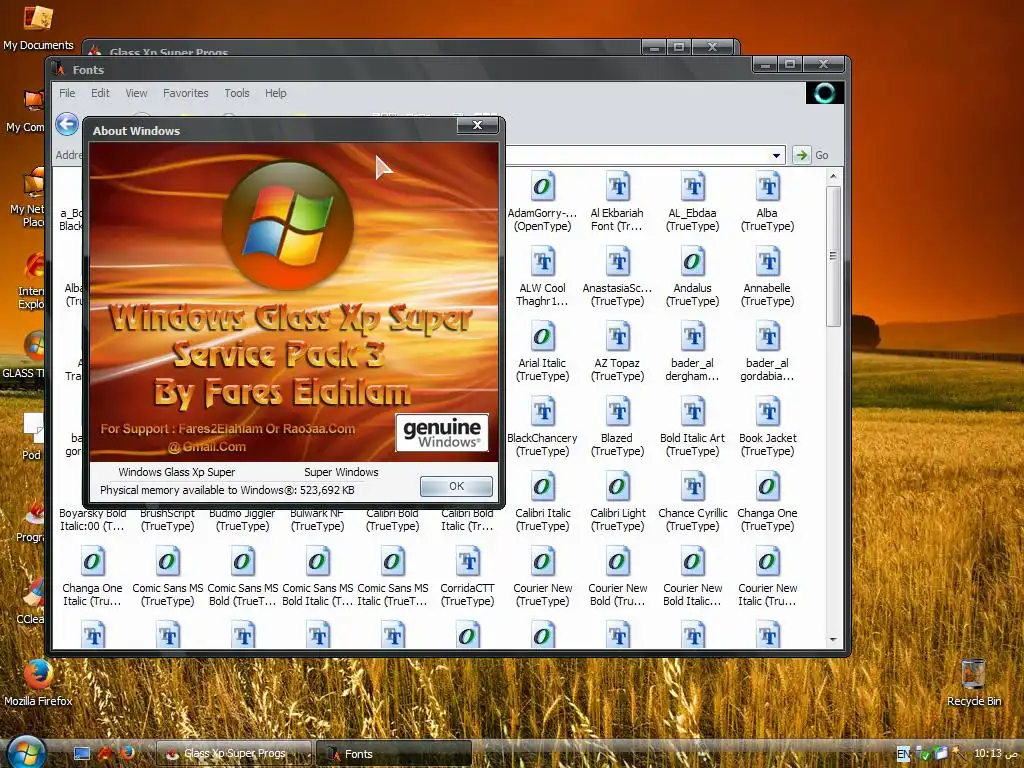The image size is (1024, 768).
Task: Click the Go button beside address bar
Action: pos(811,155)
